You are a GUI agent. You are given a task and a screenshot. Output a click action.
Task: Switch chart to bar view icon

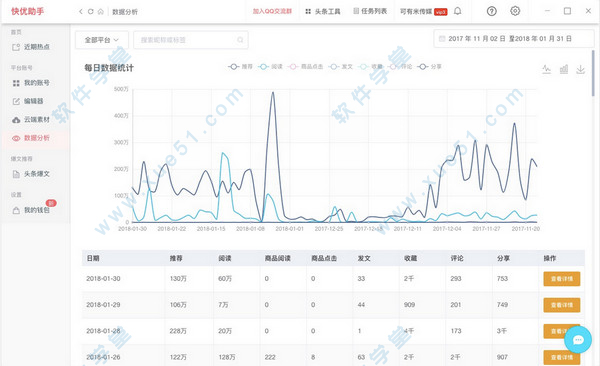[x=564, y=69]
